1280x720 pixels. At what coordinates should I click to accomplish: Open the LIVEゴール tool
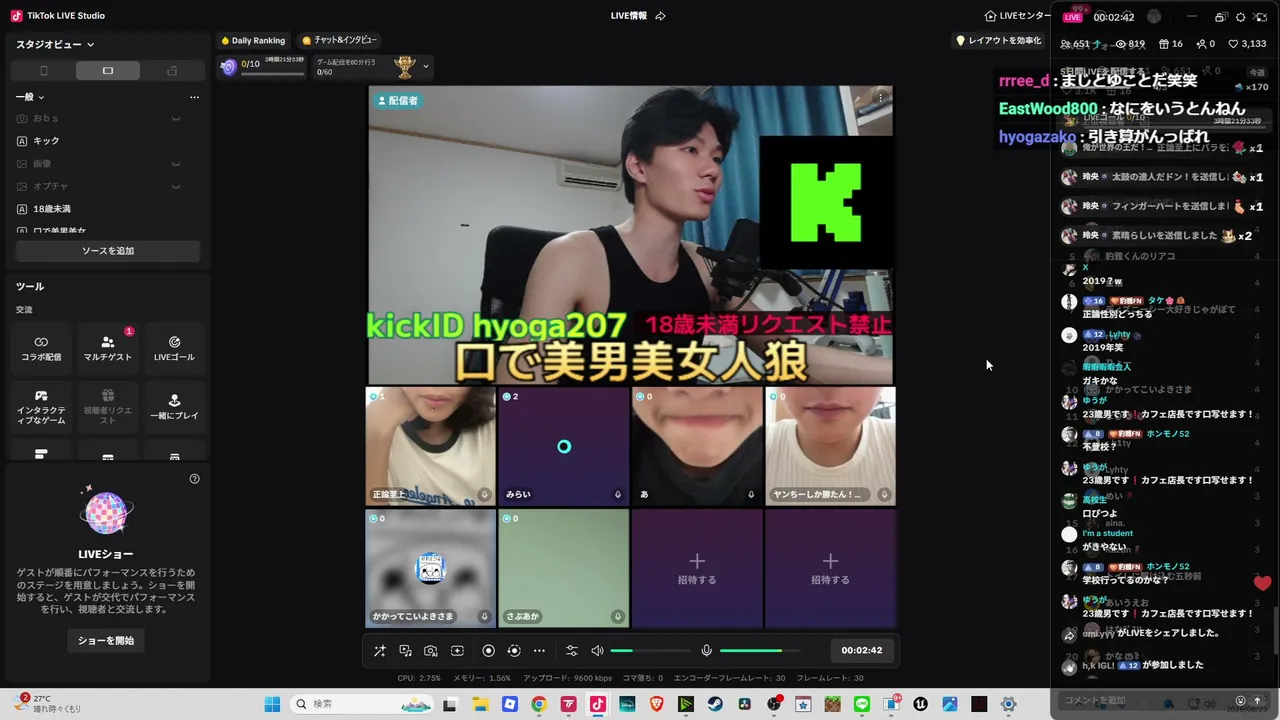point(174,348)
